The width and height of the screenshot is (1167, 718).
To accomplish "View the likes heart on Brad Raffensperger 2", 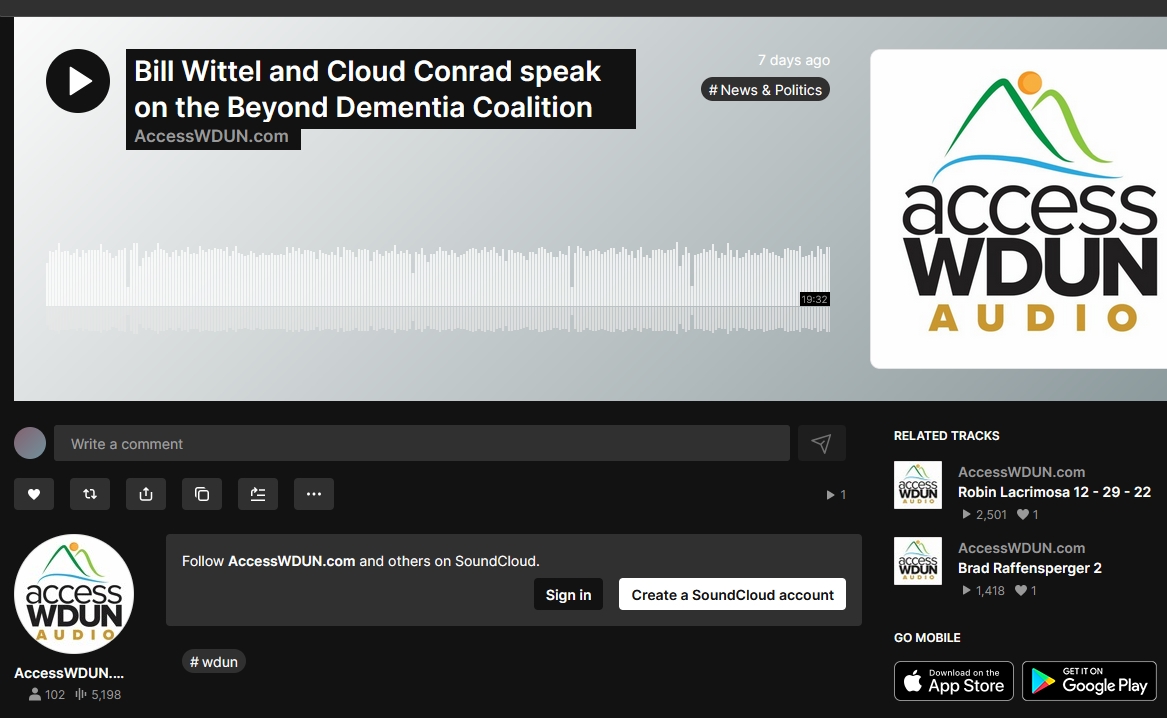I will [x=1026, y=590].
